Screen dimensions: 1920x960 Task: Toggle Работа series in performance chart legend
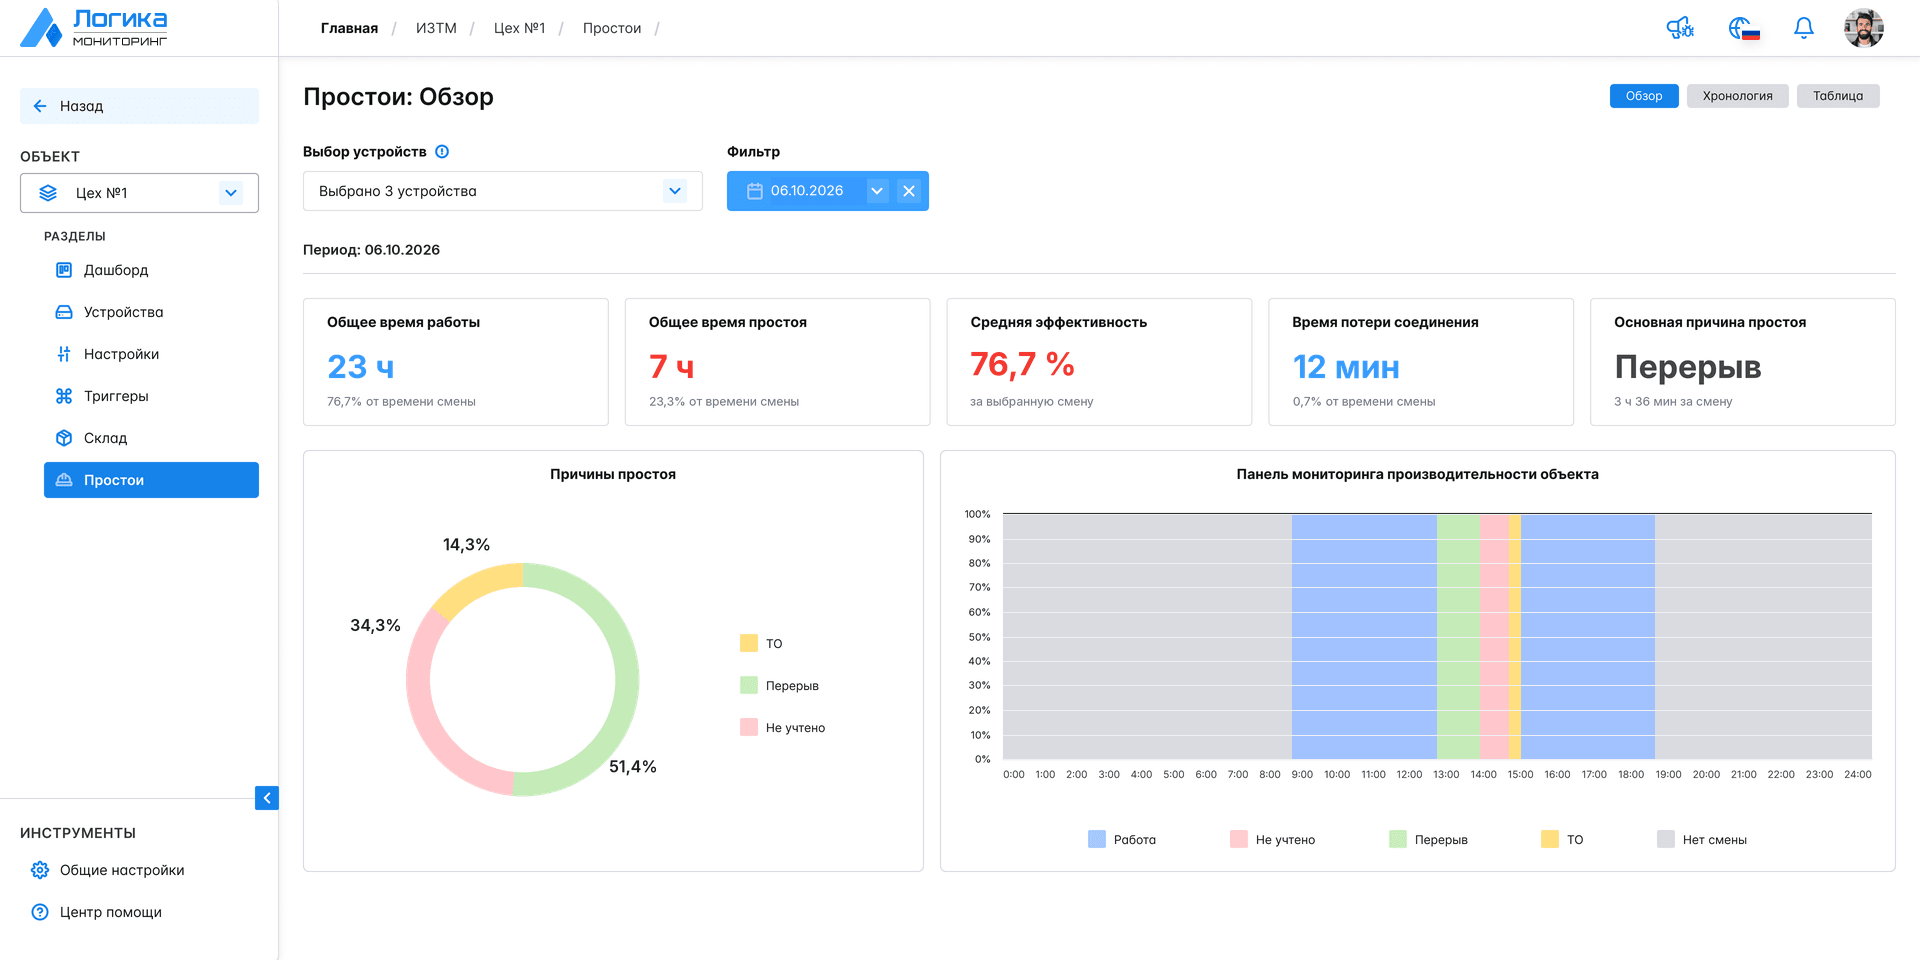pos(1122,839)
